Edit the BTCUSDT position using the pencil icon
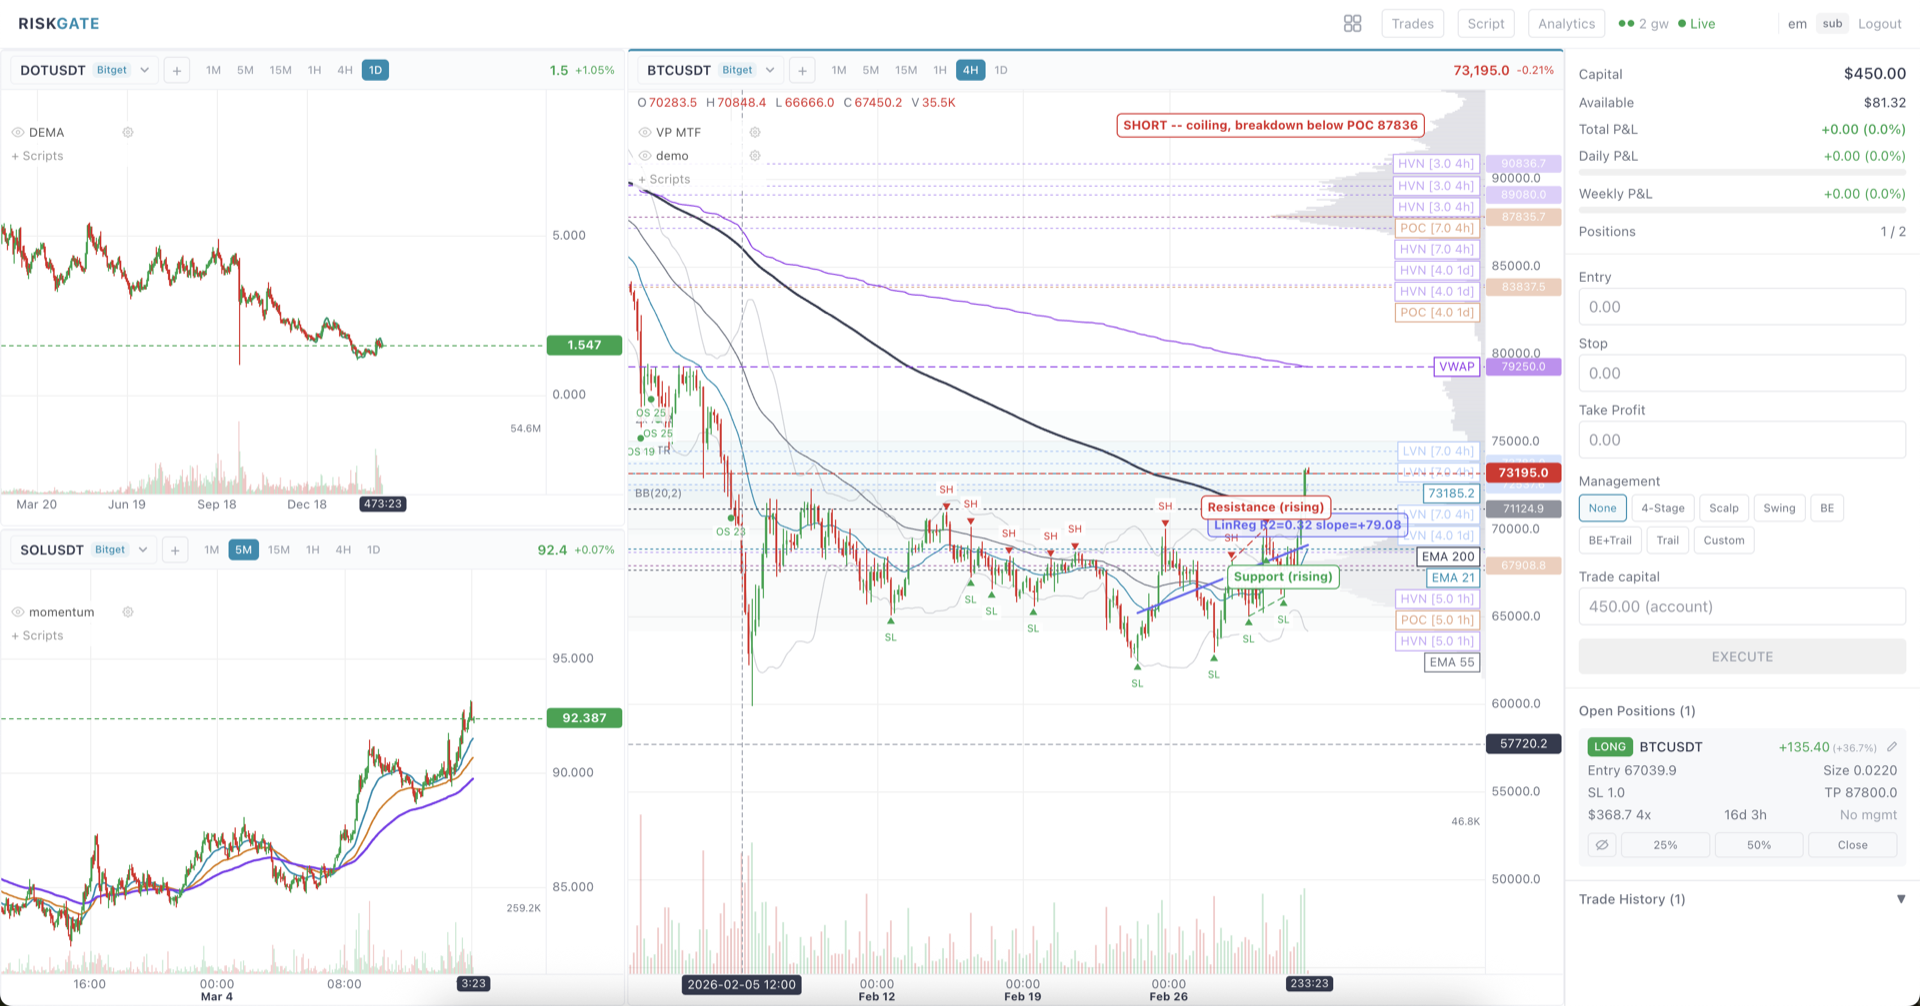Image resolution: width=1920 pixels, height=1006 pixels. click(1893, 746)
